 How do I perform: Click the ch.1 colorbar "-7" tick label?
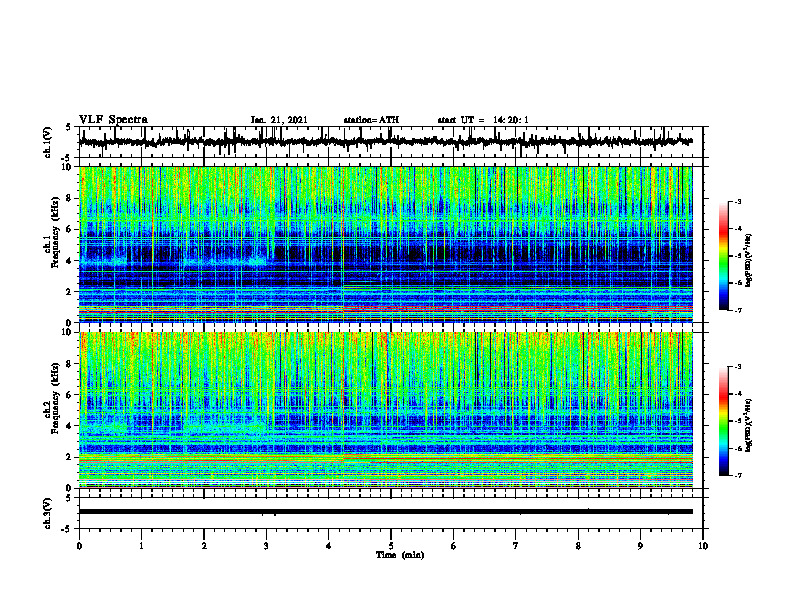click(x=737, y=310)
